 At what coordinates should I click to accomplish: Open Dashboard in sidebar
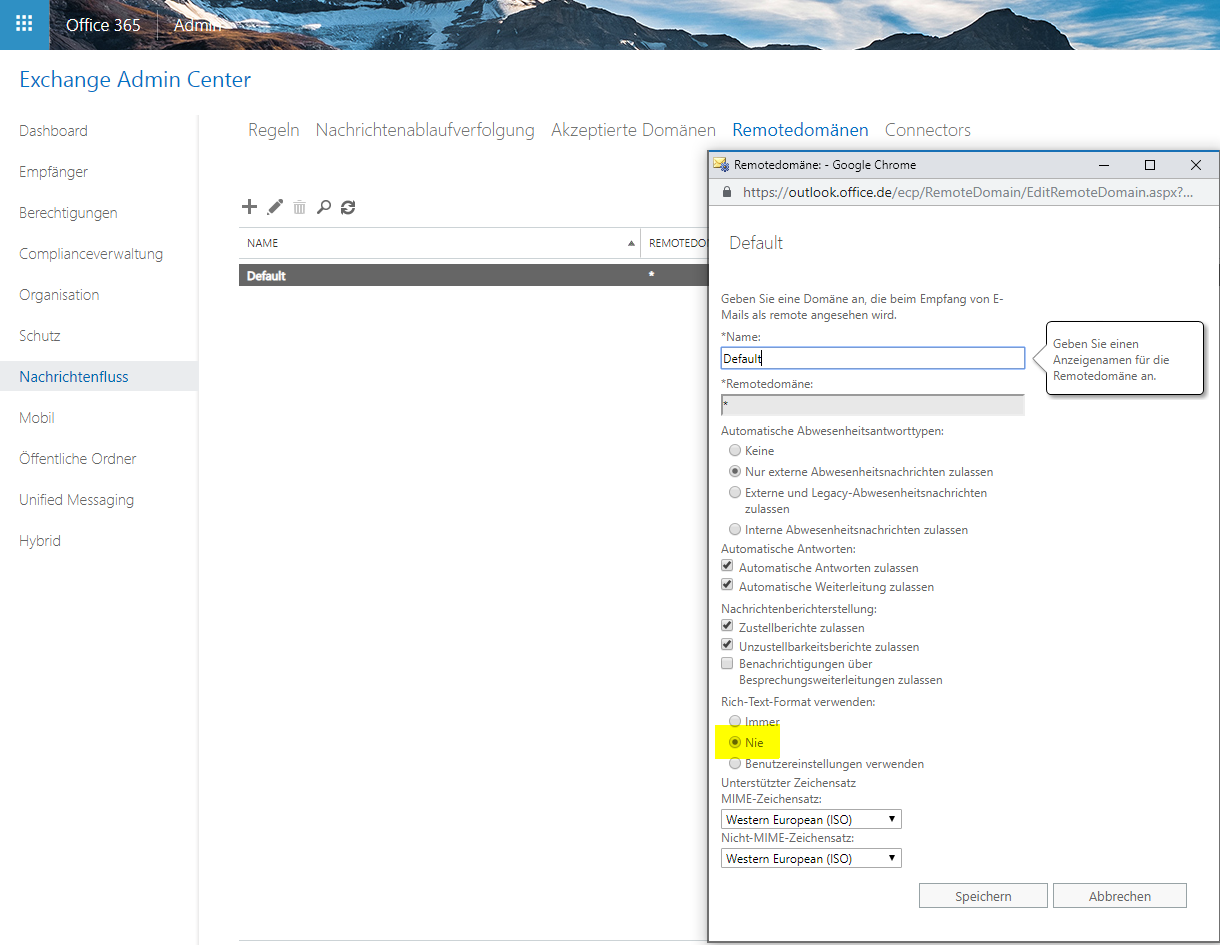coord(53,131)
